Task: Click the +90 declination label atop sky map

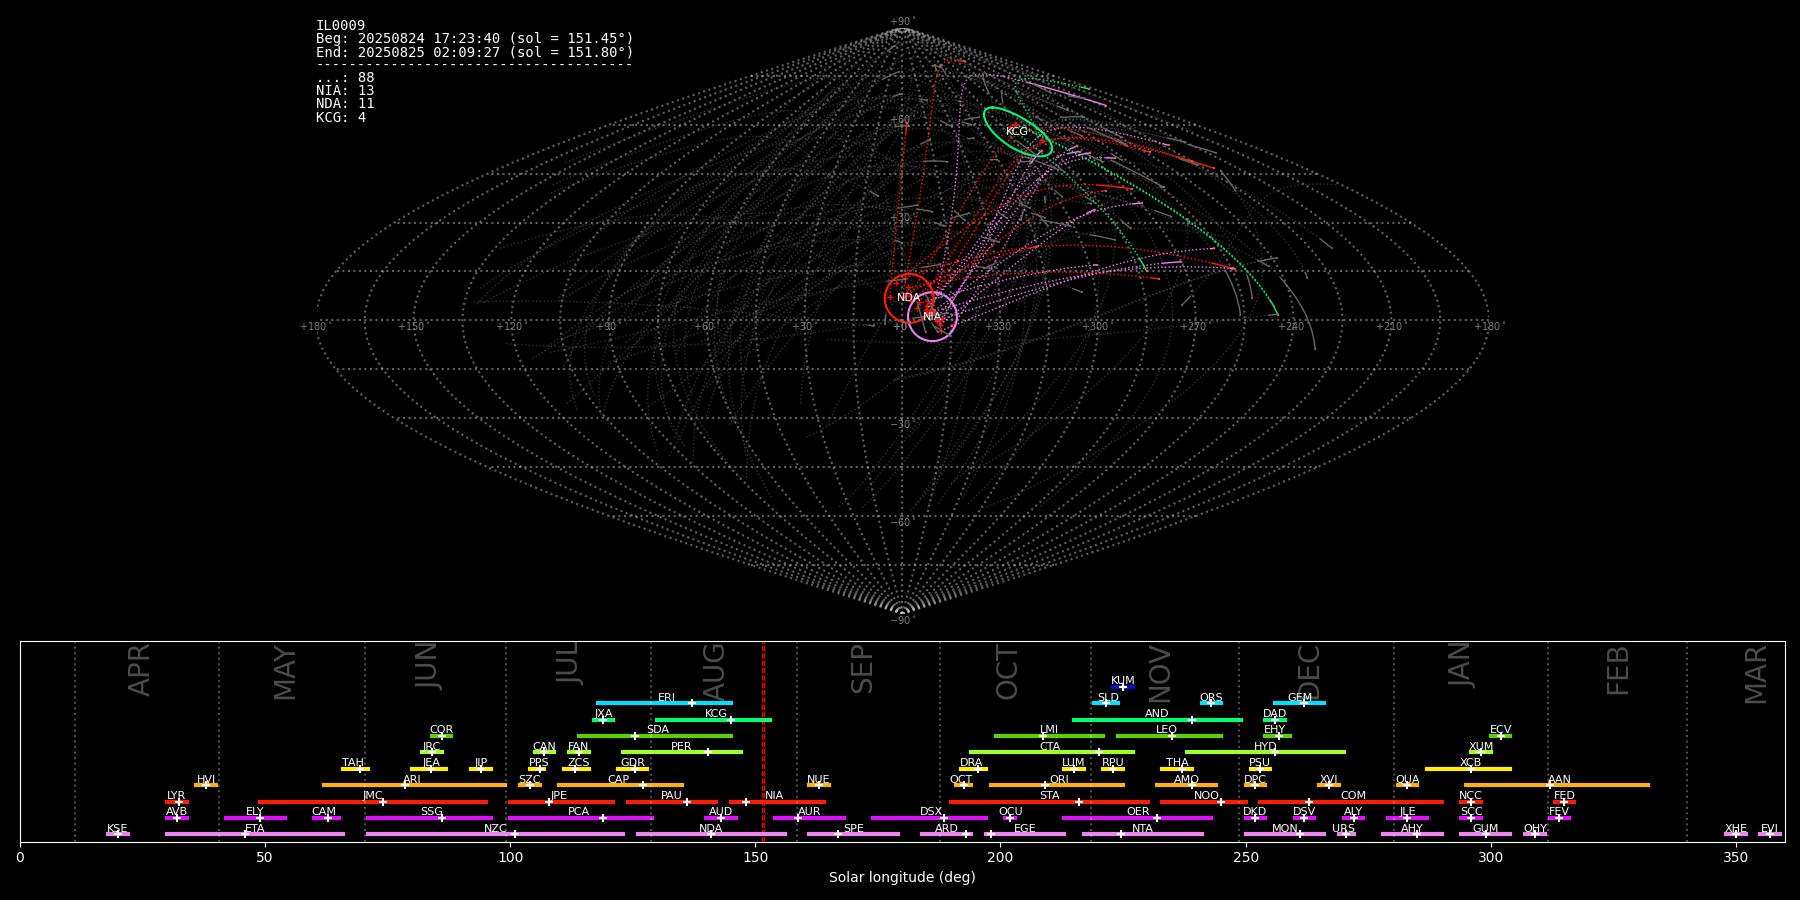Action: tap(902, 22)
